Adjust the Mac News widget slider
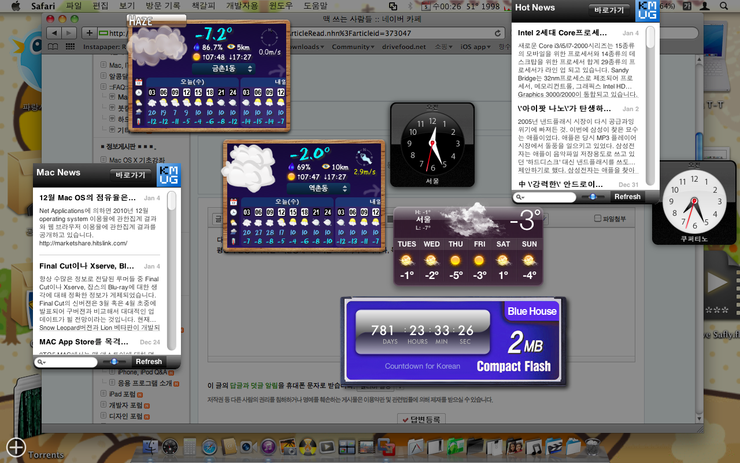Screen dimensions: 740x463 click(x=114, y=362)
